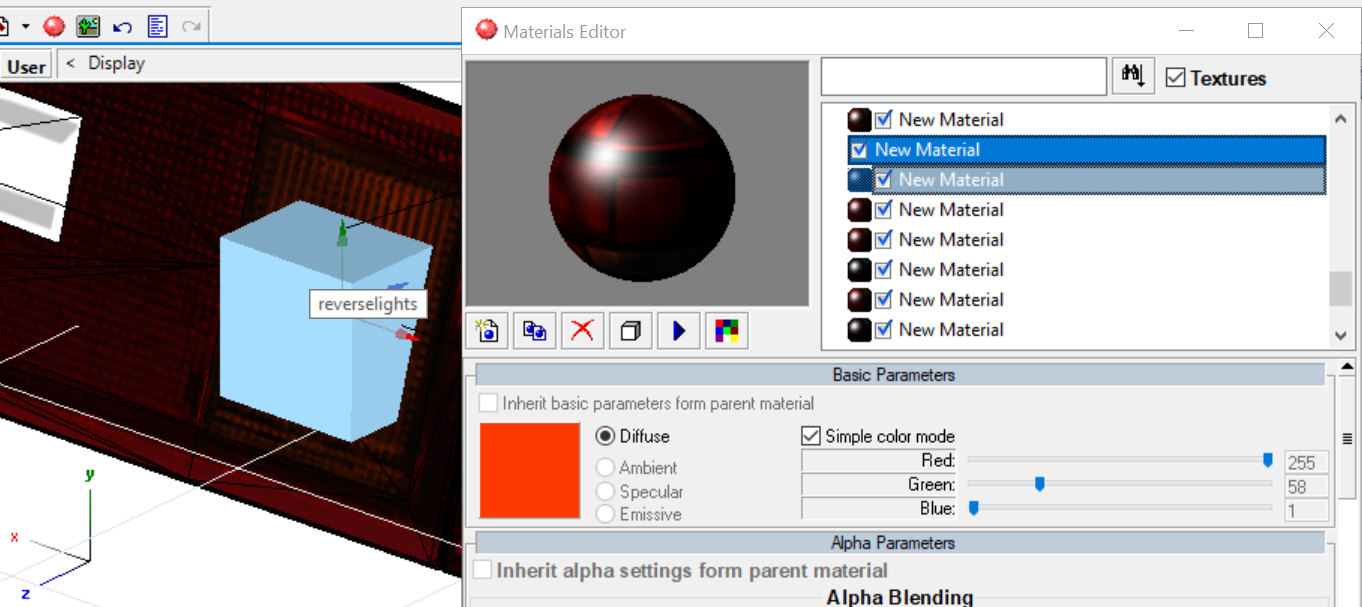This screenshot has width=1362, height=607.
Task: Click the parameters panel scroll up arrow
Action: (x=1347, y=368)
